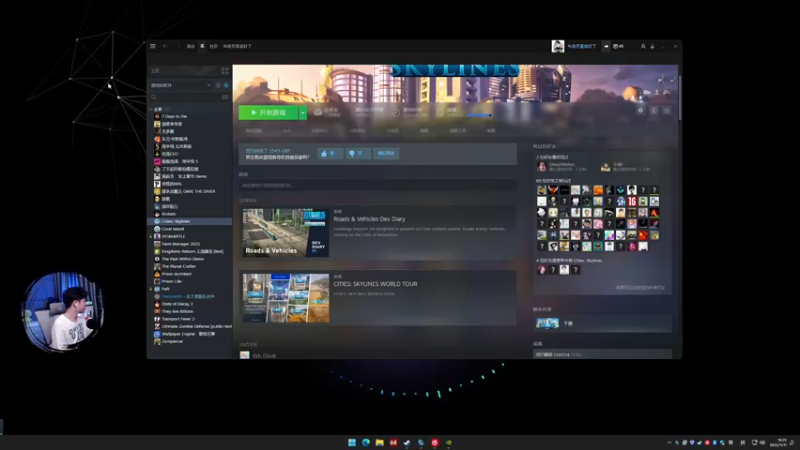
Task: Select Prison Architect in library
Action: coord(176,274)
